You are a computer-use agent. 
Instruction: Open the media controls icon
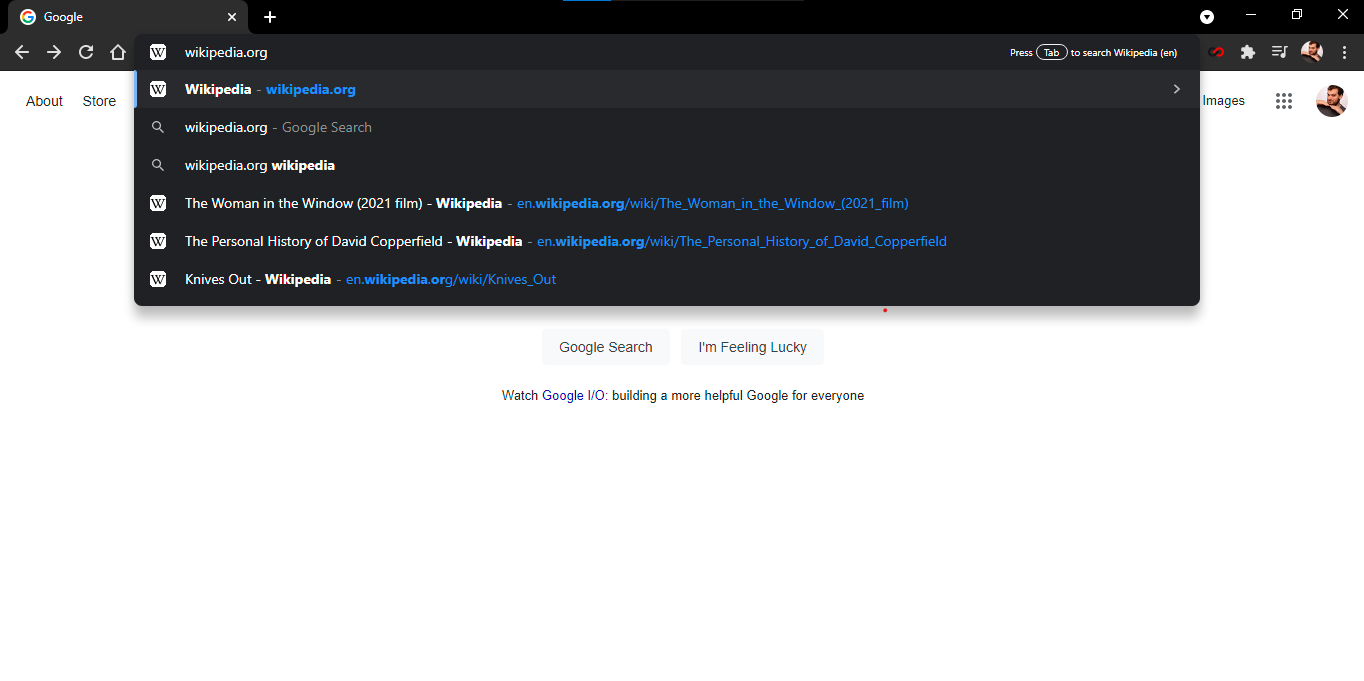tap(1279, 52)
